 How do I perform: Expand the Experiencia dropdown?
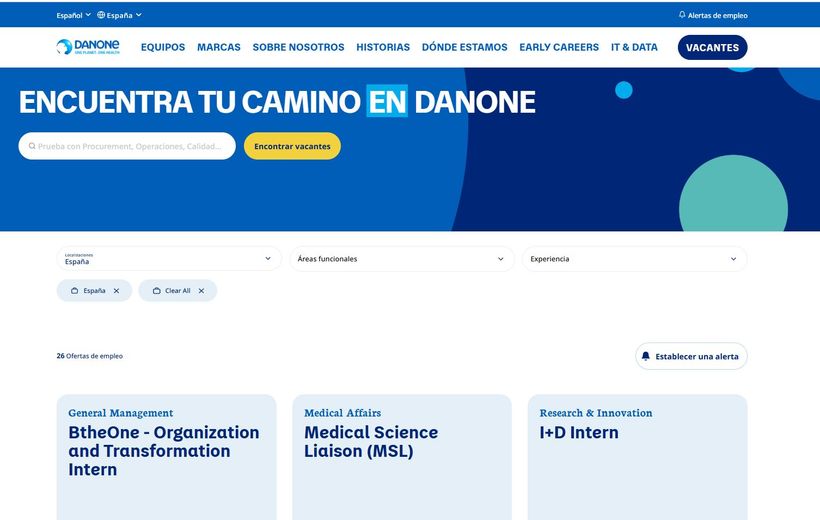(634, 258)
